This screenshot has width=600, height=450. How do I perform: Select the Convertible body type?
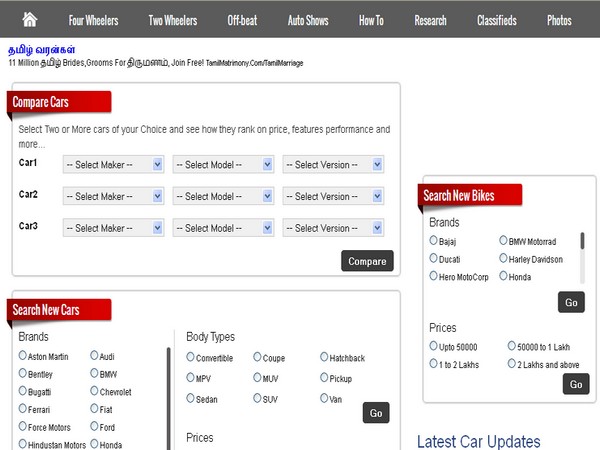191,357
